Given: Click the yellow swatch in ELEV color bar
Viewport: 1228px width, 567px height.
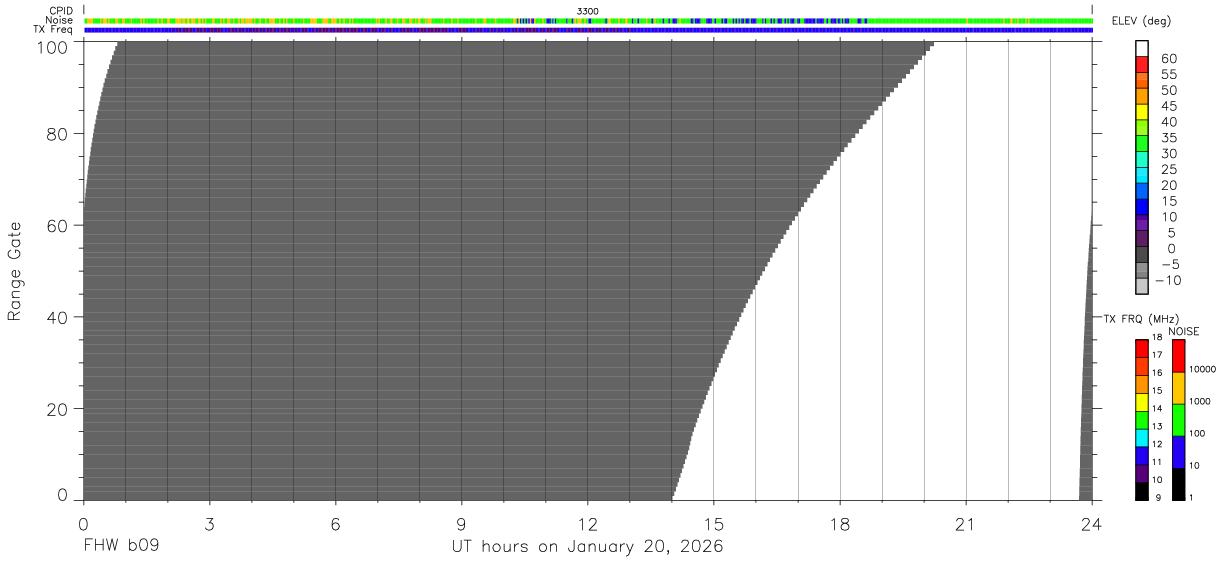Looking at the screenshot, I should (1142, 111).
